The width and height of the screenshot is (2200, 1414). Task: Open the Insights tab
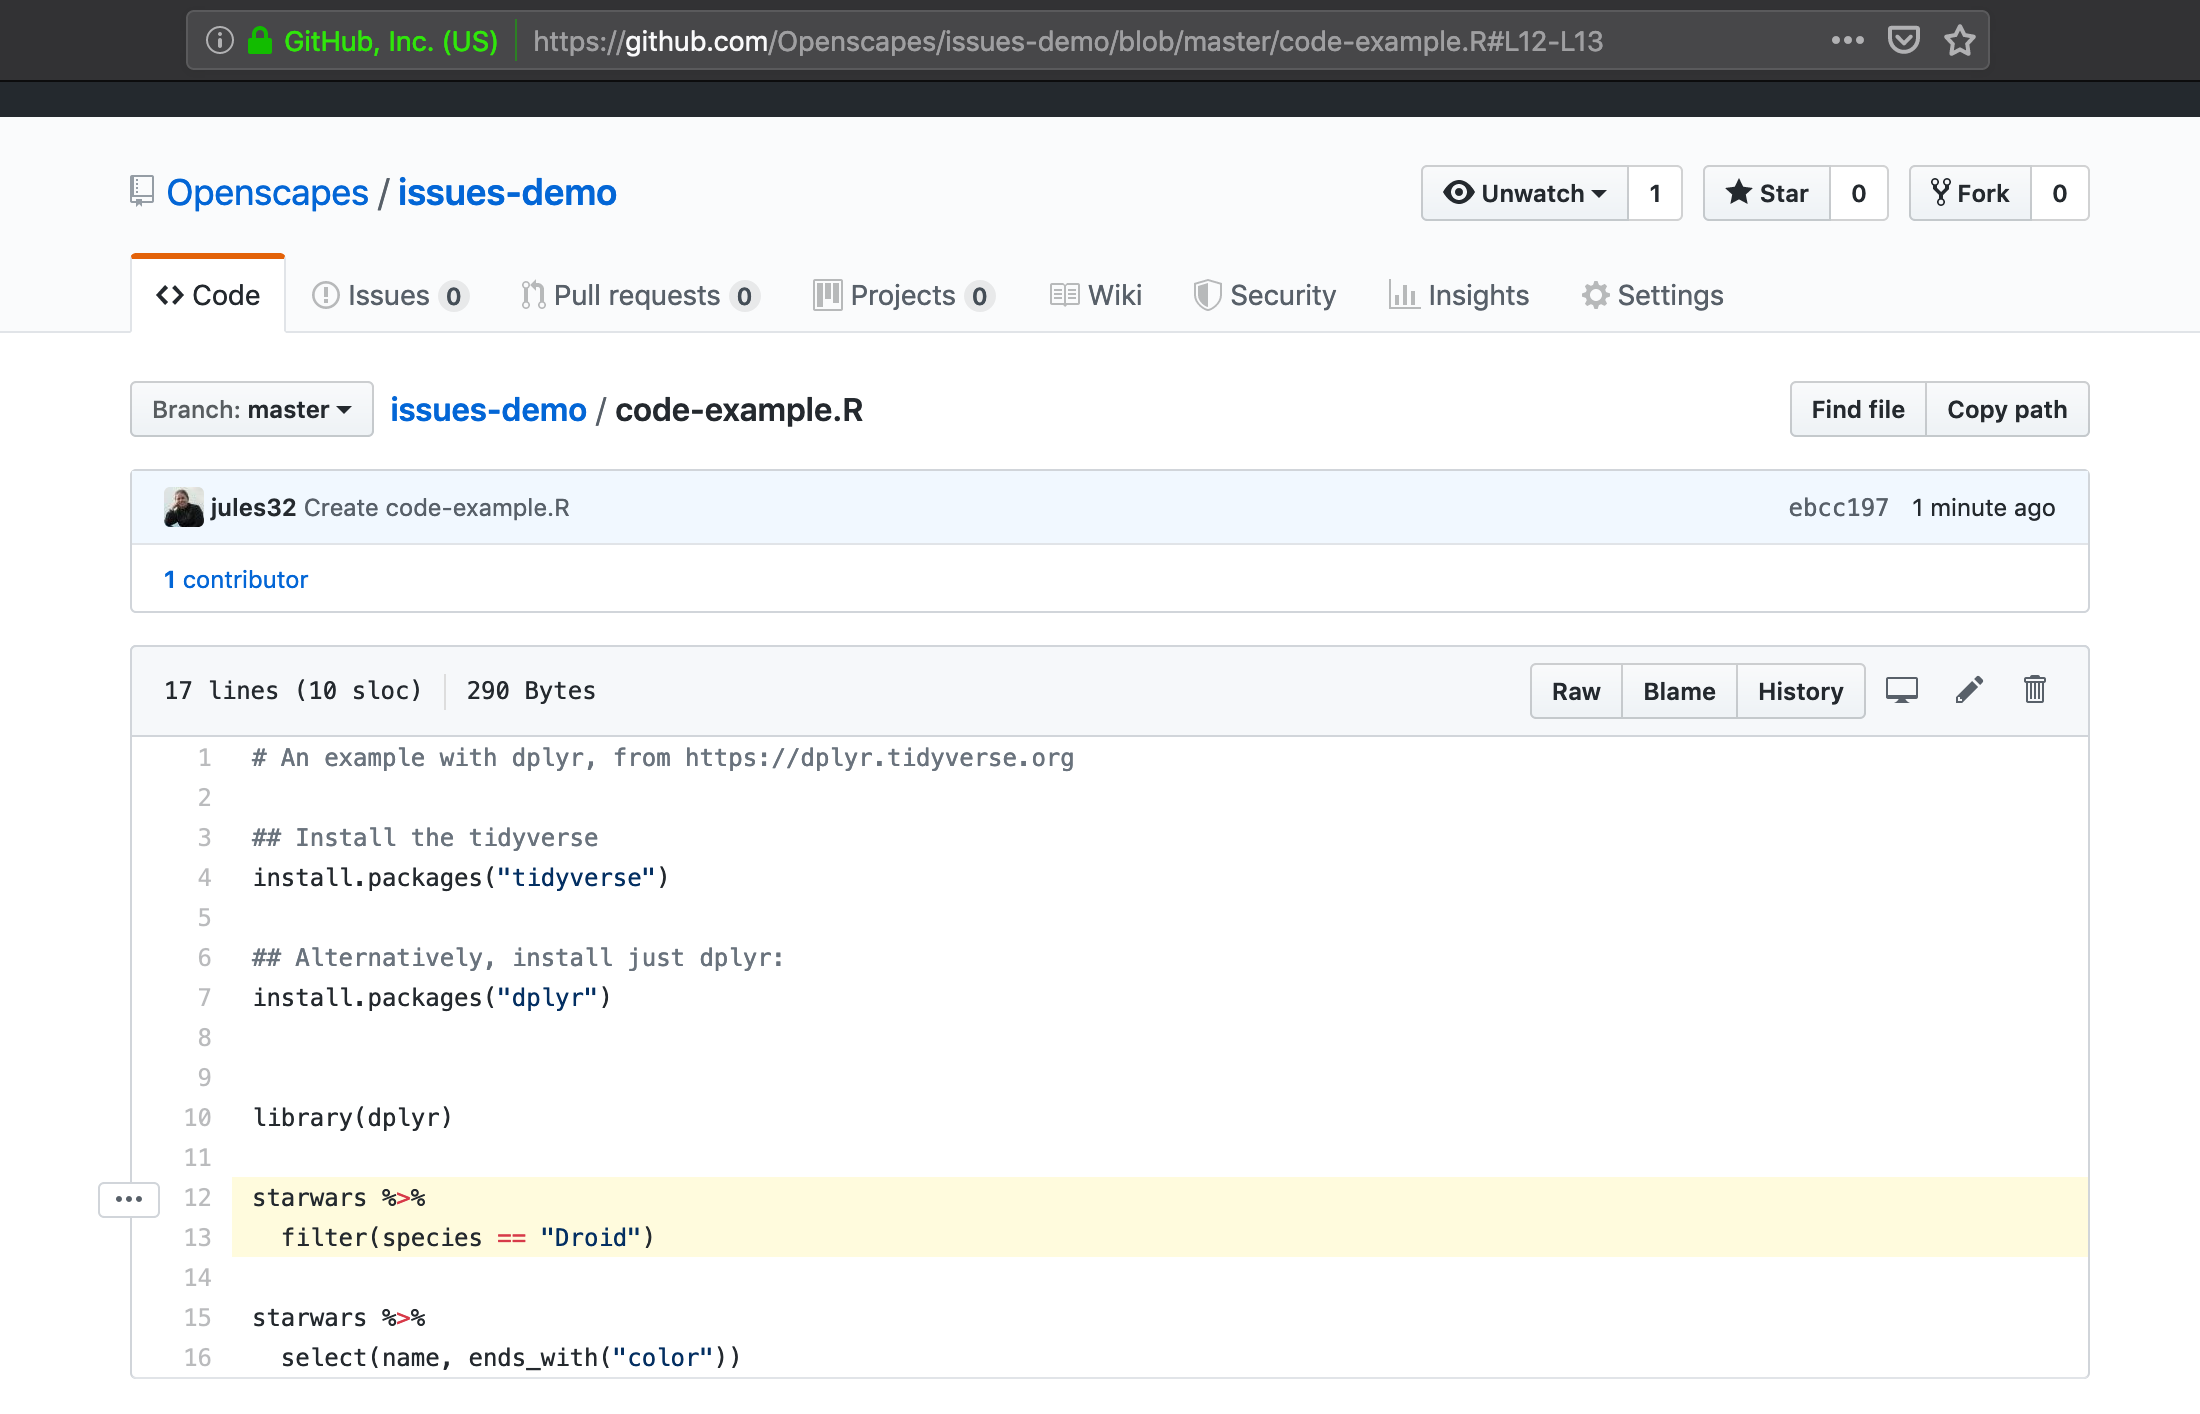pos(1459,295)
